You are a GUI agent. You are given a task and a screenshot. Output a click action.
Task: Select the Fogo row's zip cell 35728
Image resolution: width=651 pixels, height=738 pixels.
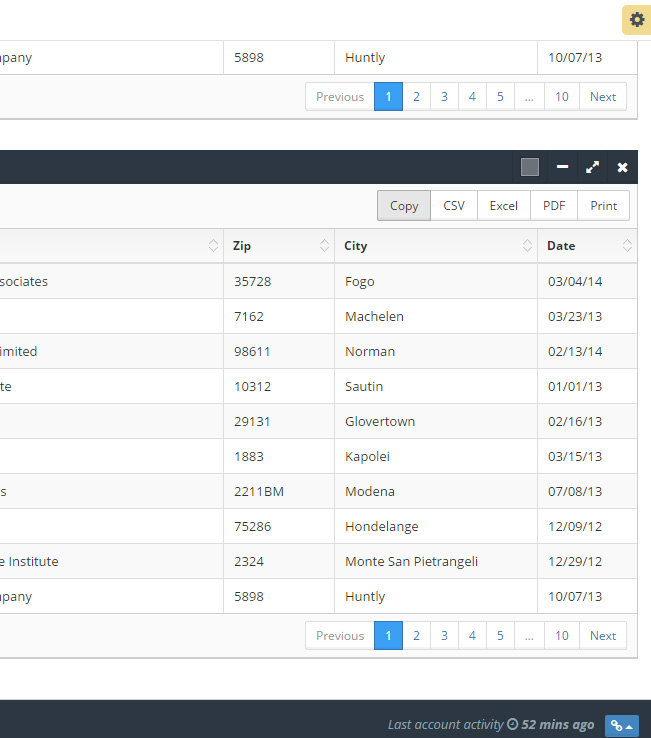[253, 281]
